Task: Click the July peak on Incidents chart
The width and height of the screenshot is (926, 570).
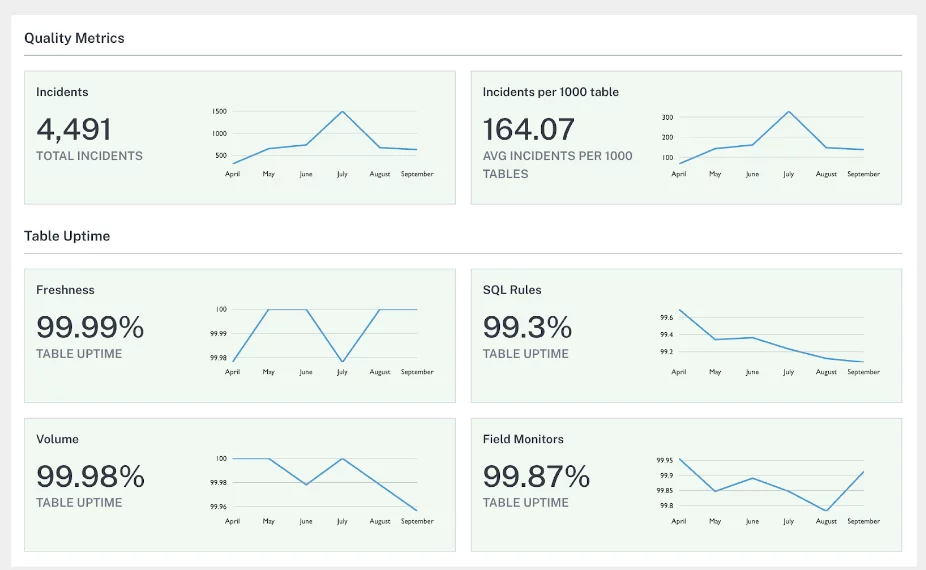Action: point(343,111)
